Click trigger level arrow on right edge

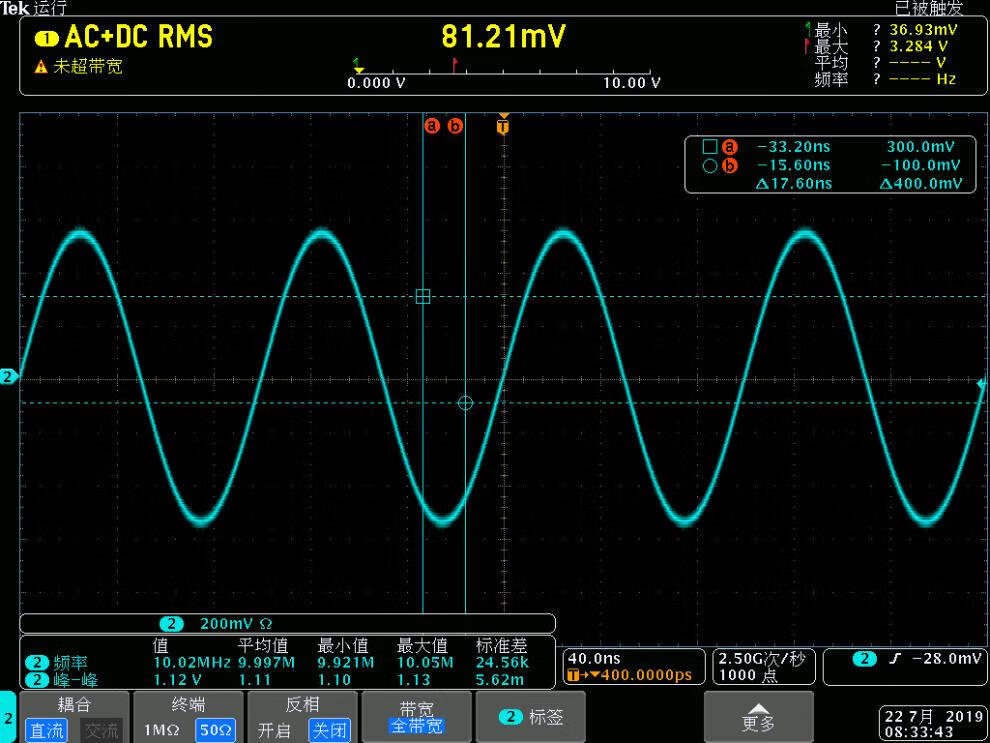pos(981,383)
